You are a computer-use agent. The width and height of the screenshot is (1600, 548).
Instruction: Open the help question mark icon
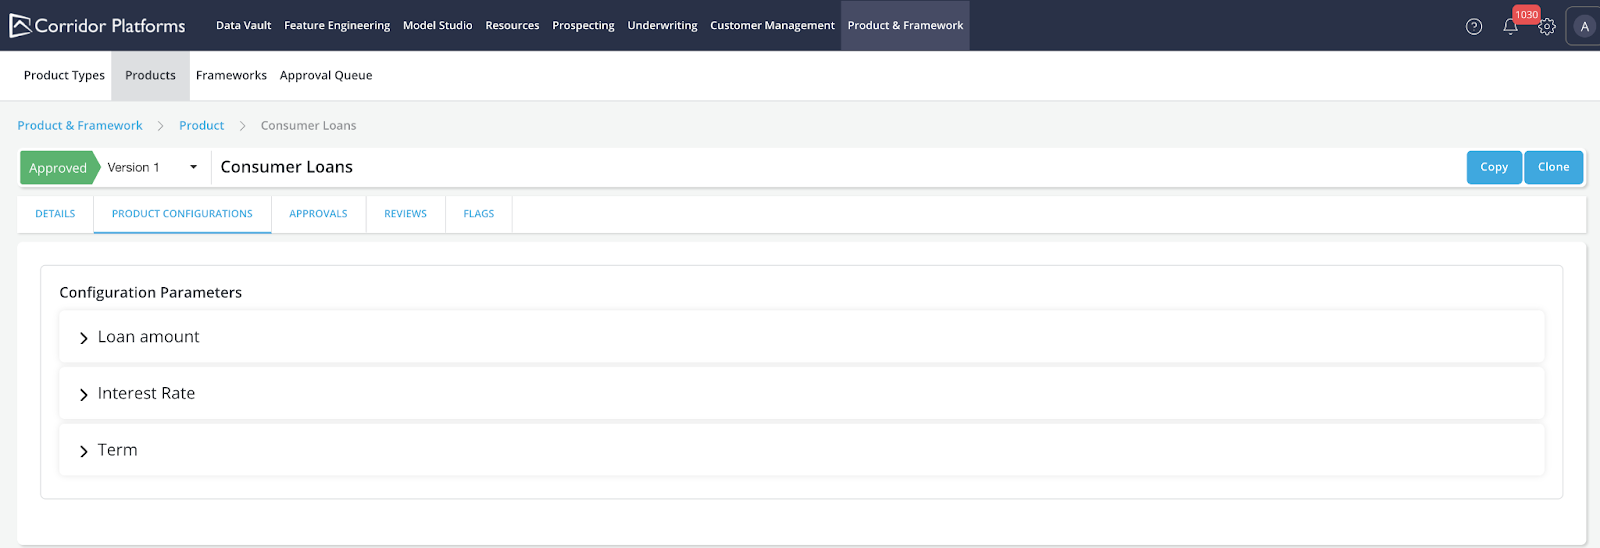point(1473,27)
